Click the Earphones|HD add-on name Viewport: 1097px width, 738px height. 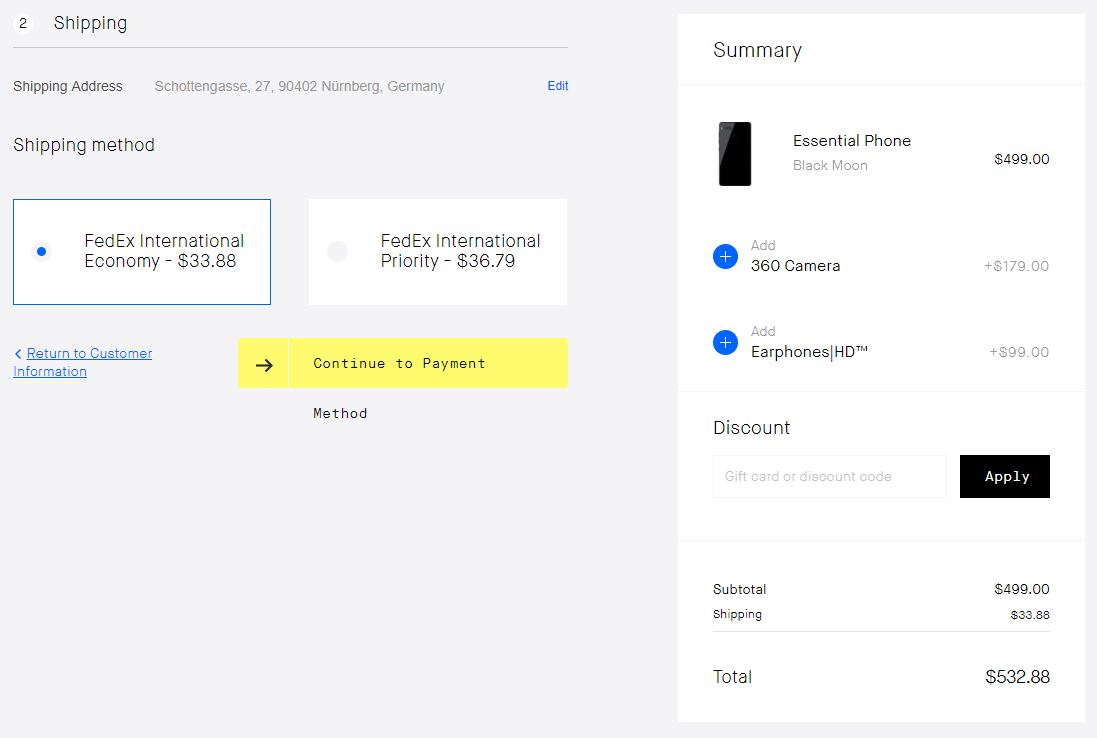pyautogui.click(x=809, y=352)
